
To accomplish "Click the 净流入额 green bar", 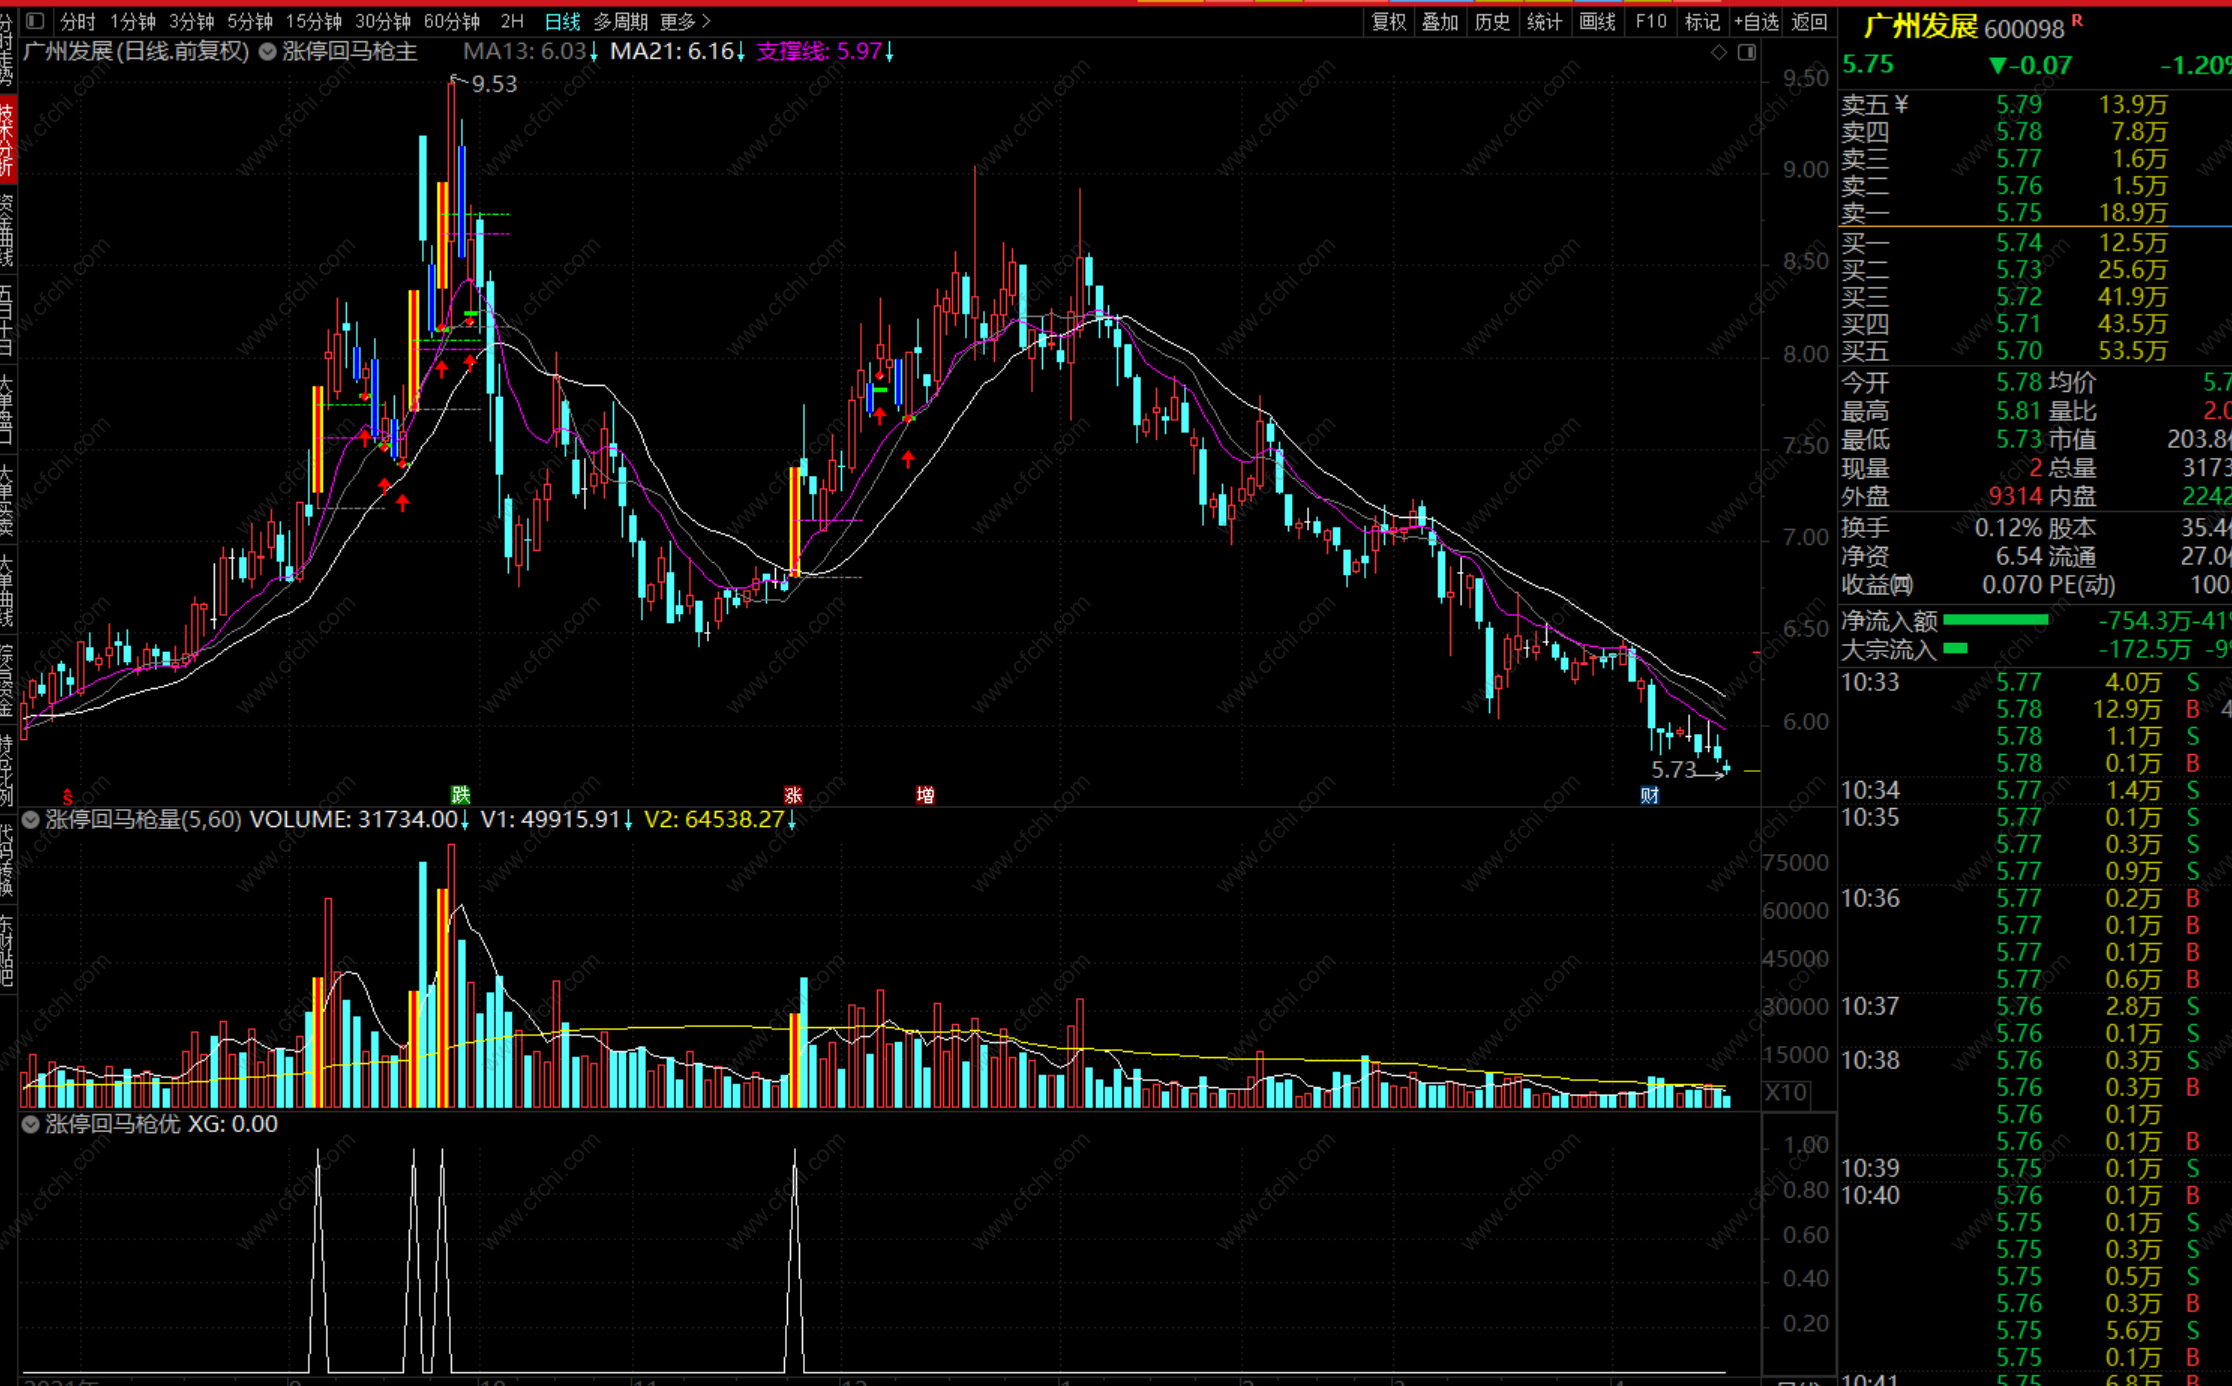I will pos(1994,621).
